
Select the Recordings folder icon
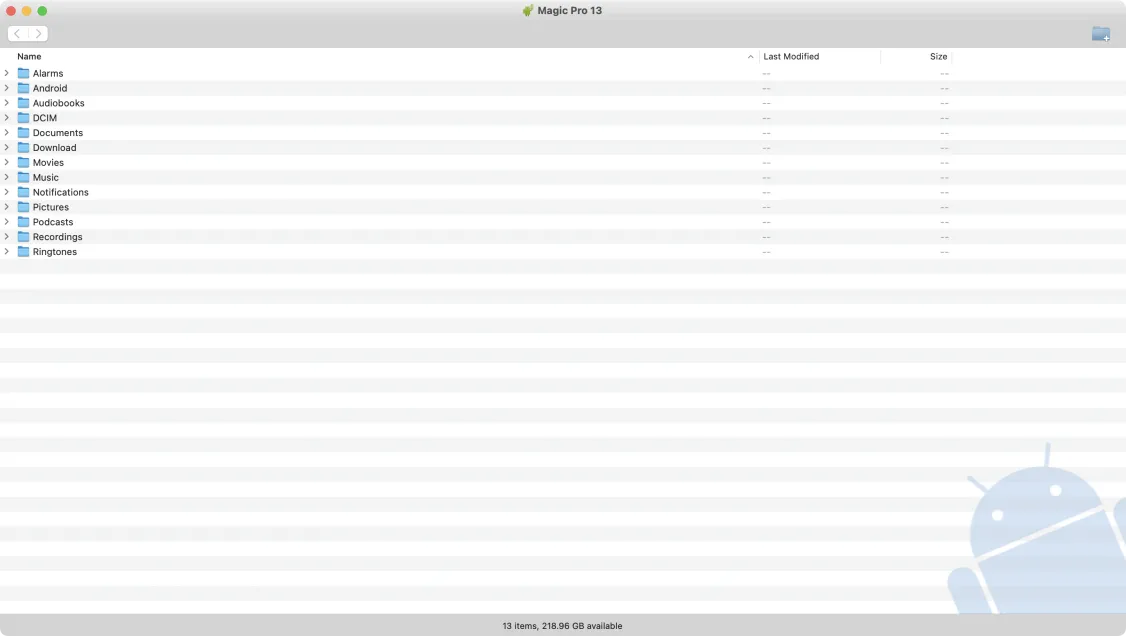[24, 237]
